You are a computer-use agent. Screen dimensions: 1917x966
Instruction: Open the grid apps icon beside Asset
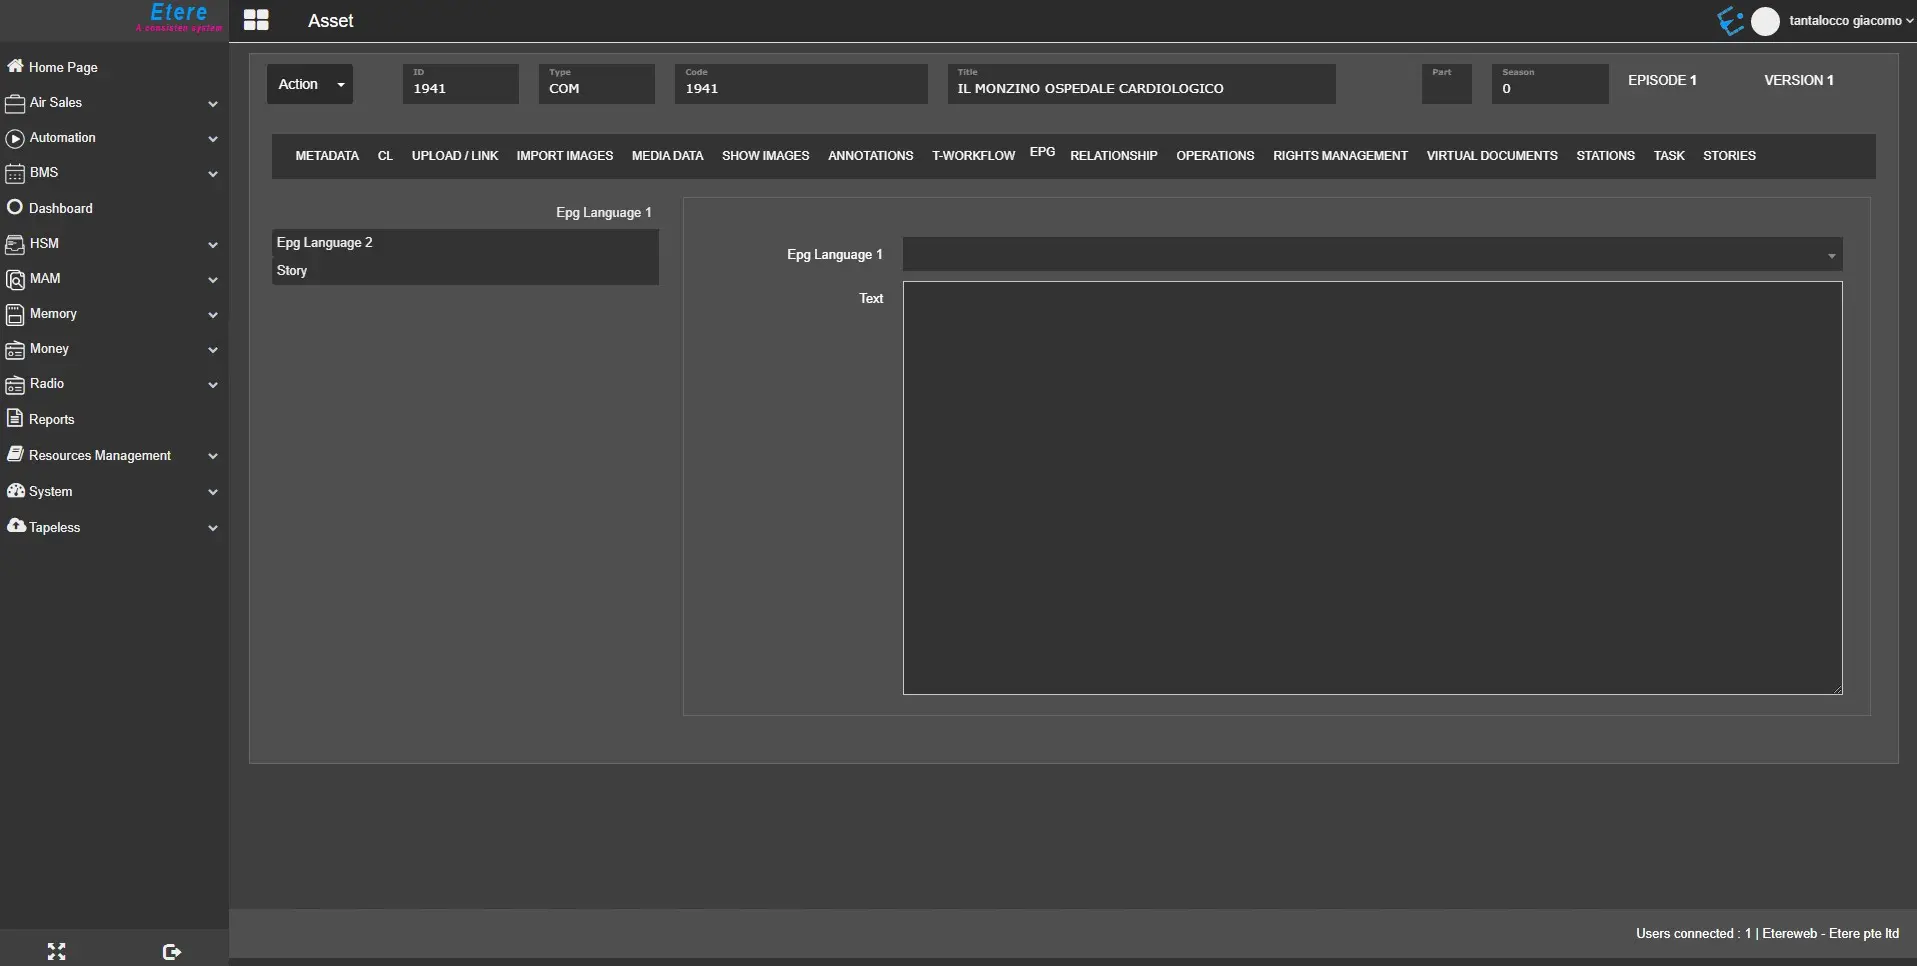[x=256, y=21]
